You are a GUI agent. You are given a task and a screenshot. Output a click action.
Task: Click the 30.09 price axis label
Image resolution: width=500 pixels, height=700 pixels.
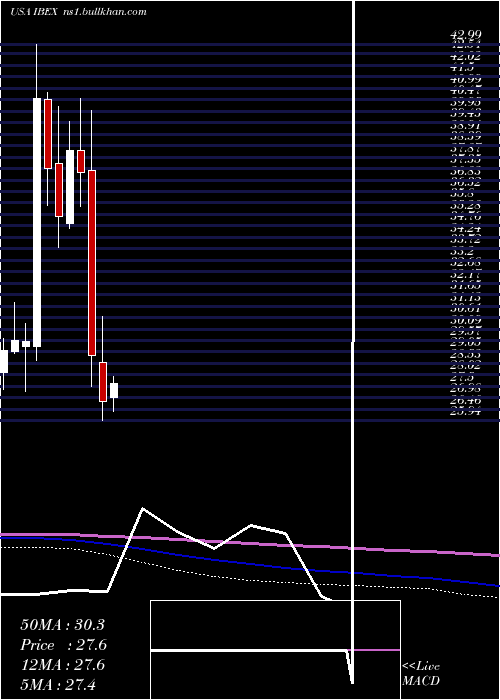[x=466, y=321]
